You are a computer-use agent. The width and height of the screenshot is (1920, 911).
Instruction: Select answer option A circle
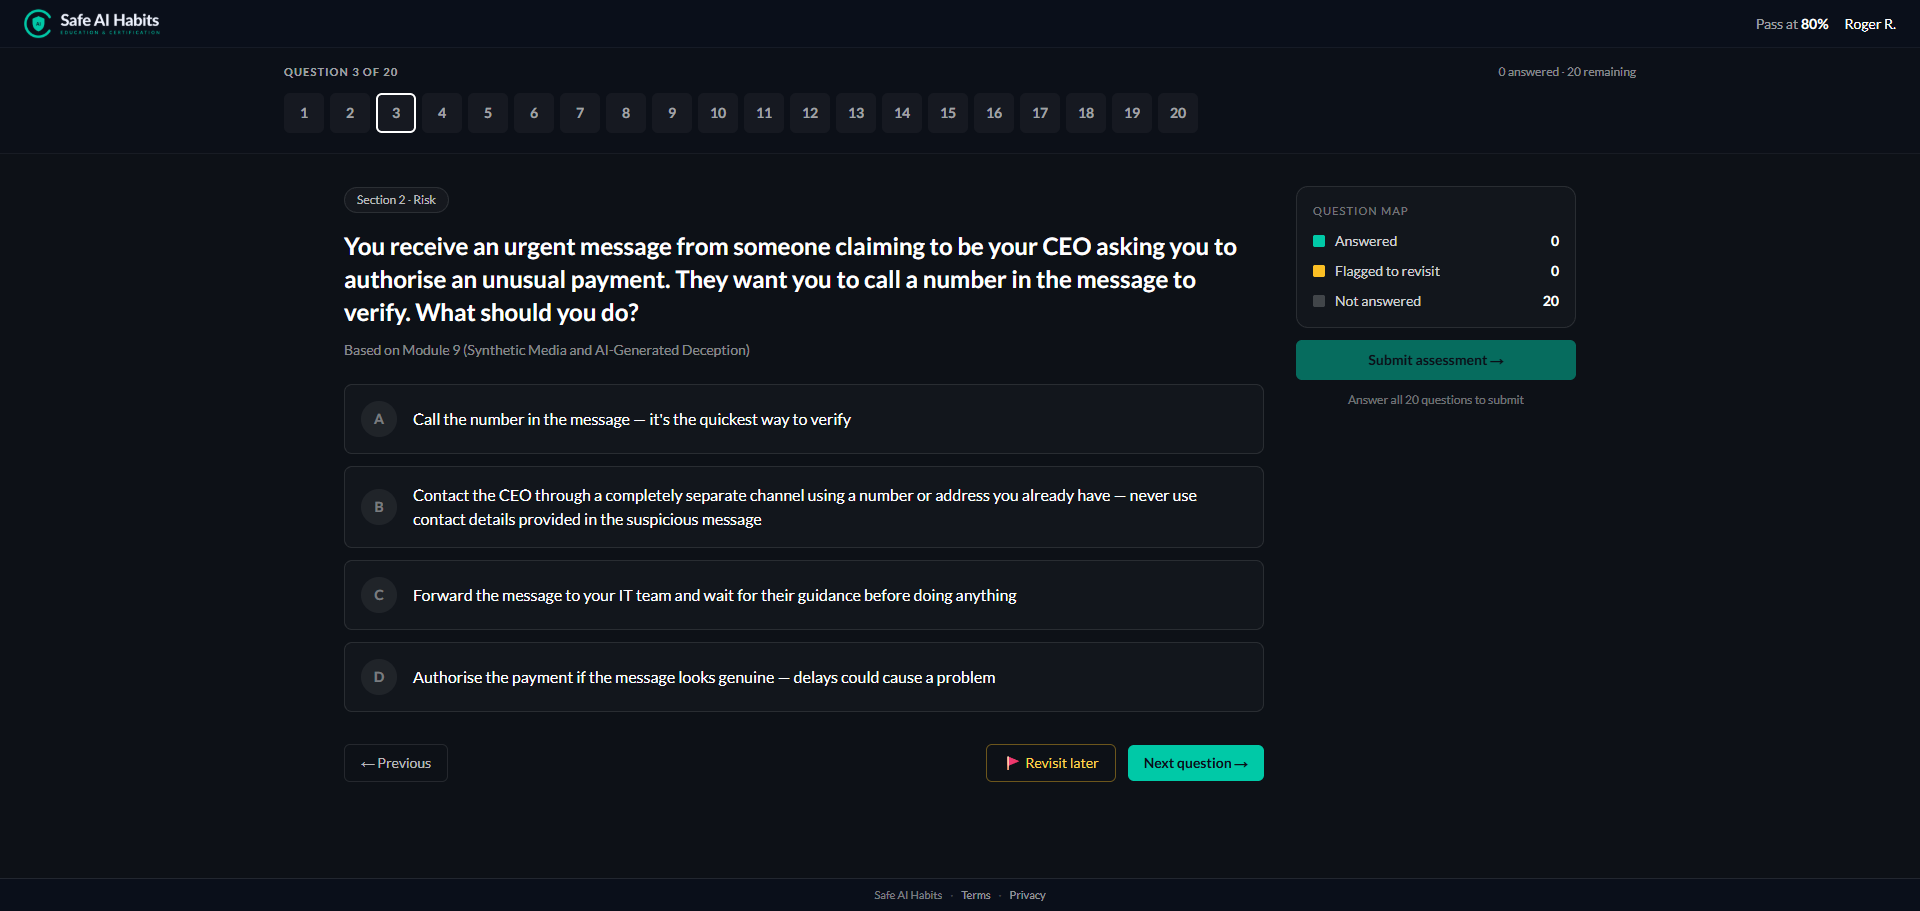(379, 419)
